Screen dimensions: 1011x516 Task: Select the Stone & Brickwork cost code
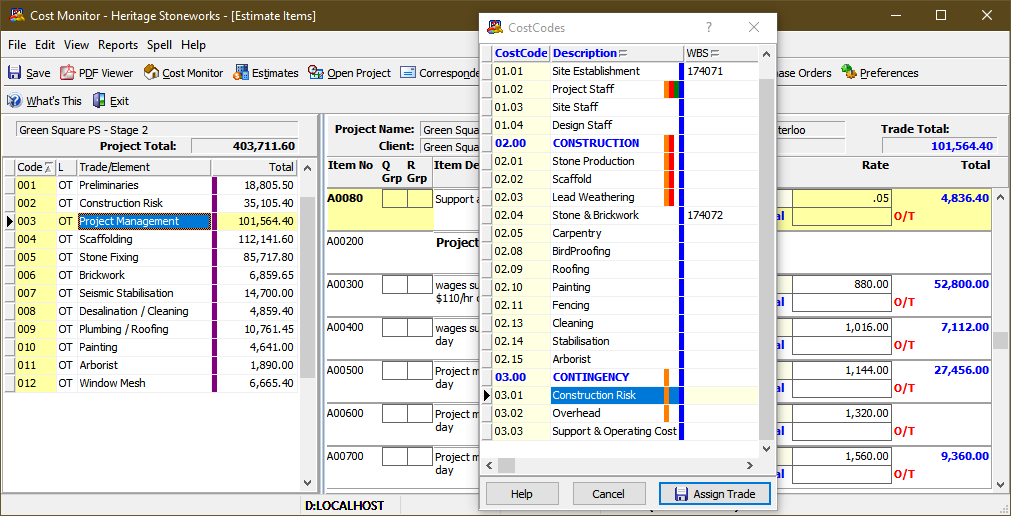click(620, 215)
